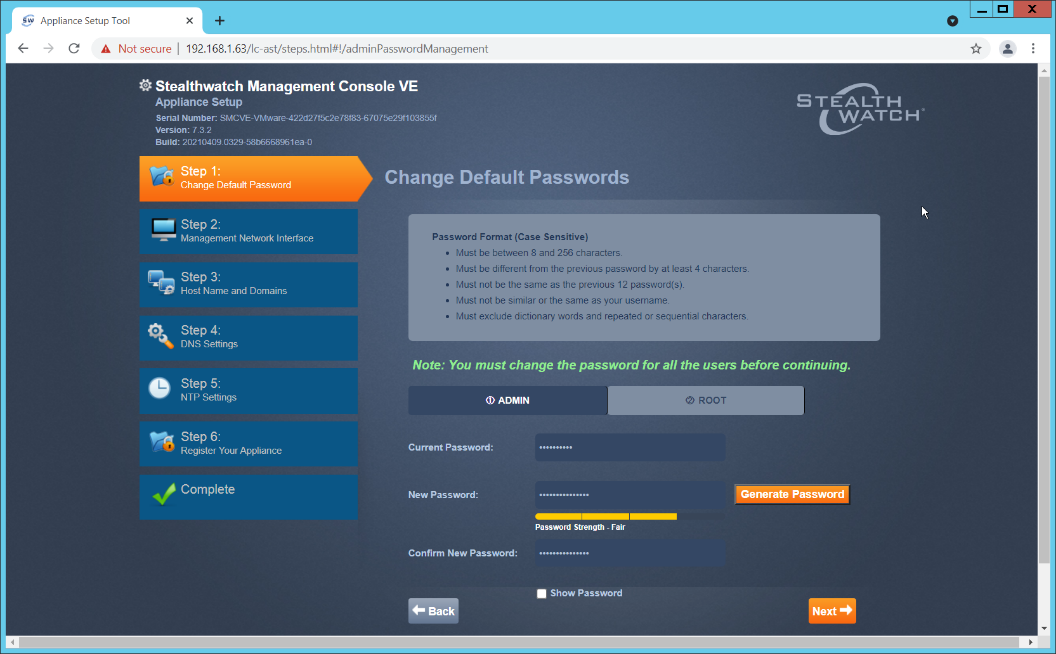The height and width of the screenshot is (654, 1056).
Task: Open a new browser tab with the plus
Action: (x=218, y=19)
